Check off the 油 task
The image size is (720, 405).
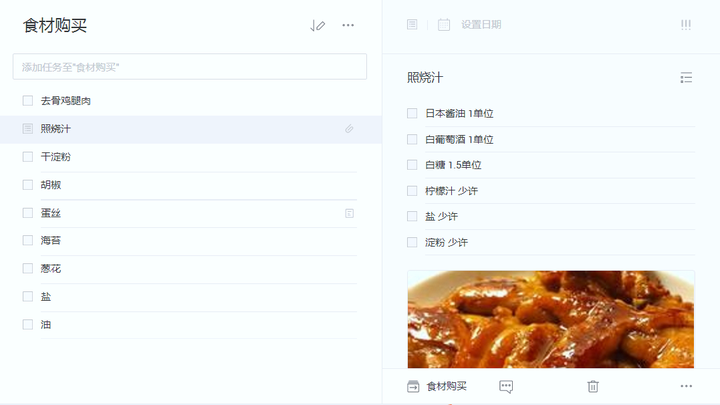28,324
